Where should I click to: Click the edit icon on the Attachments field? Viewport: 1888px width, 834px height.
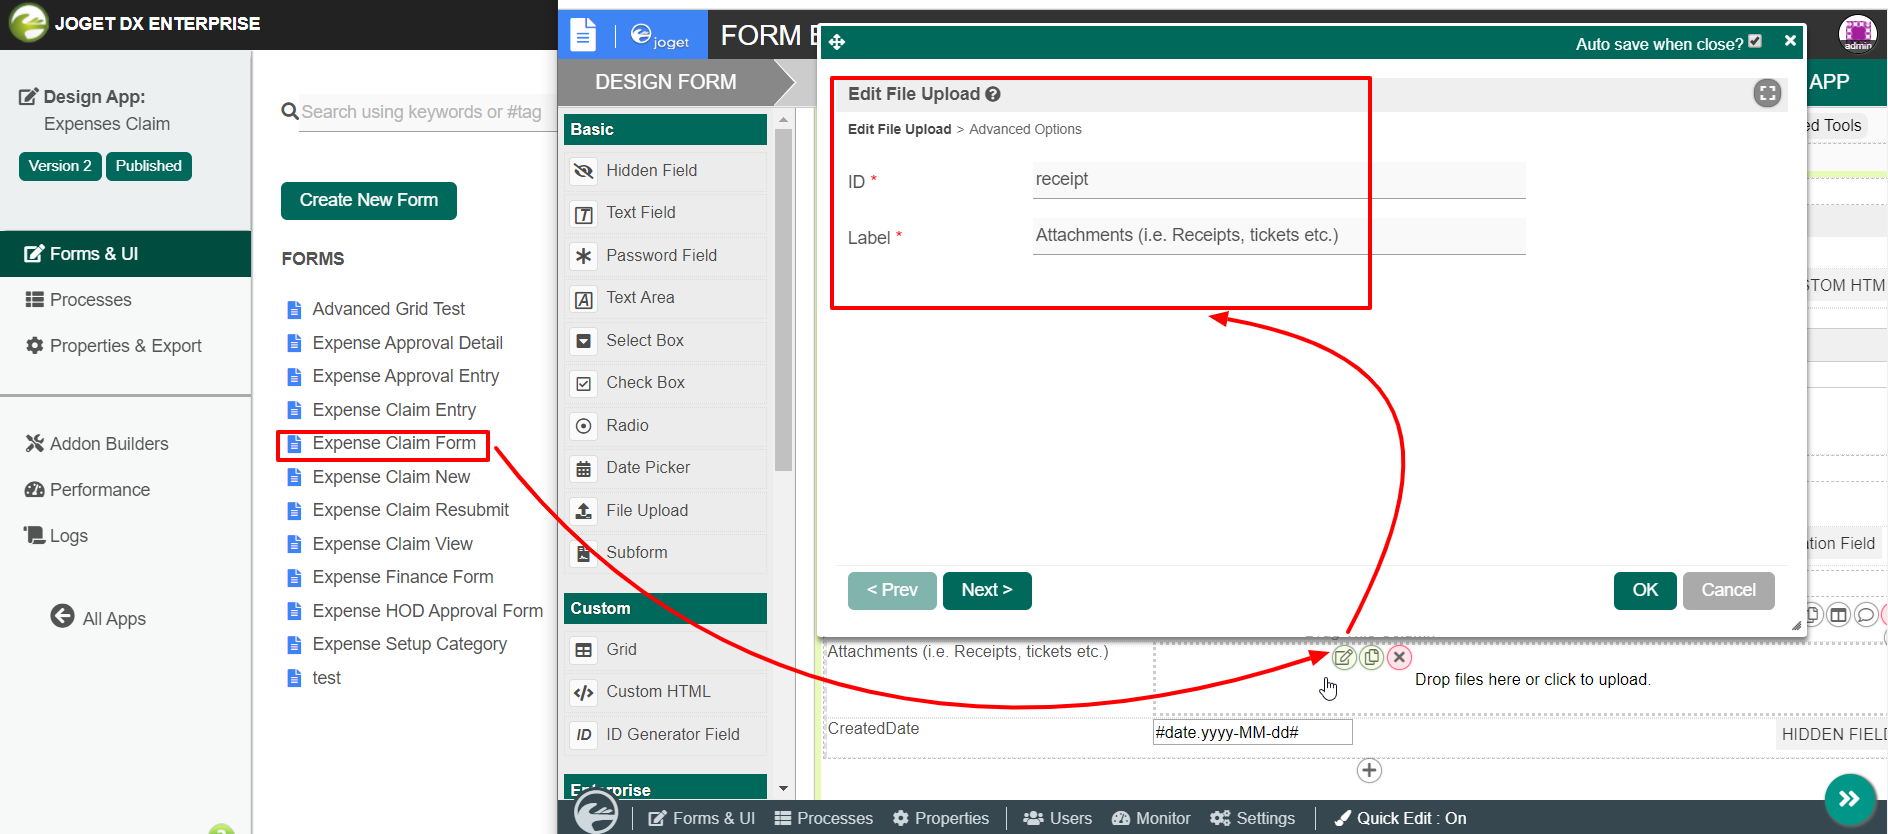click(x=1344, y=657)
